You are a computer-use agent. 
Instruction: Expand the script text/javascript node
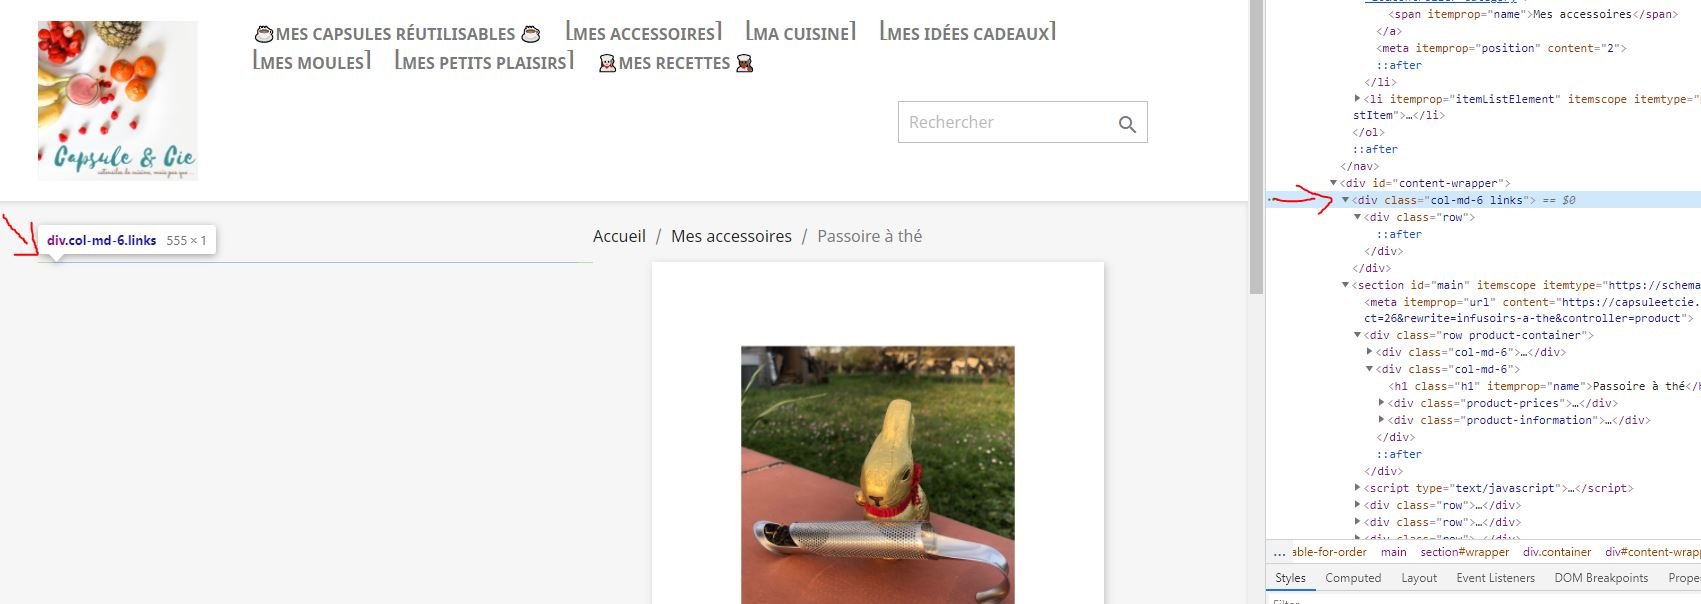(1358, 488)
